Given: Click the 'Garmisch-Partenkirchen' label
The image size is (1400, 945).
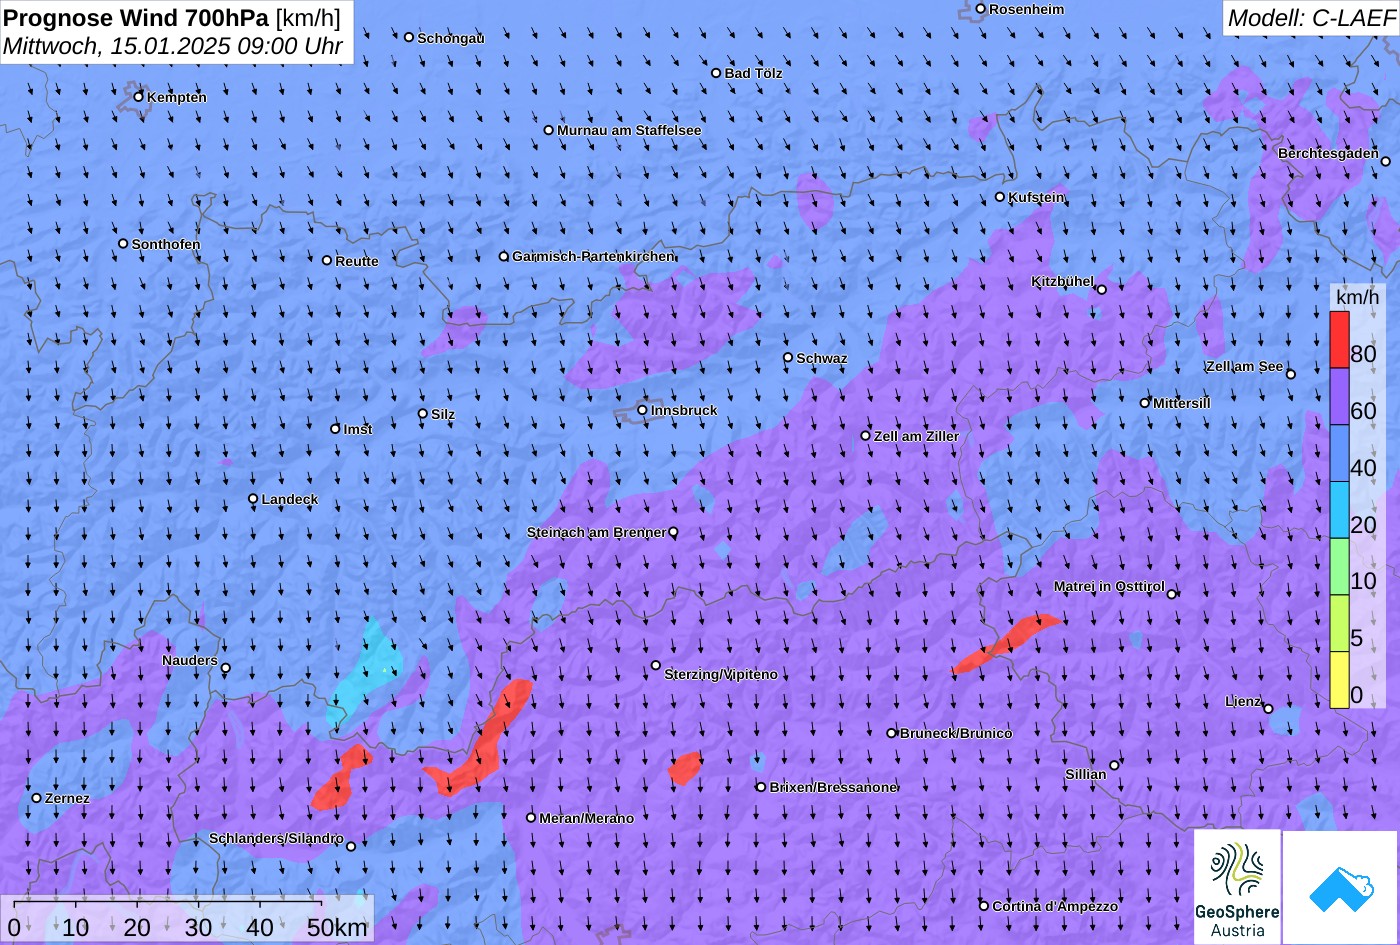Looking at the screenshot, I should tap(594, 257).
